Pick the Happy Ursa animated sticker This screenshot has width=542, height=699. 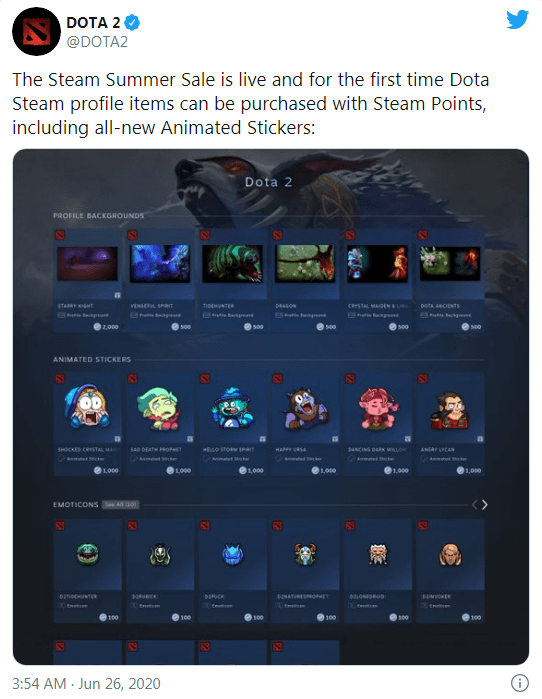pos(305,425)
